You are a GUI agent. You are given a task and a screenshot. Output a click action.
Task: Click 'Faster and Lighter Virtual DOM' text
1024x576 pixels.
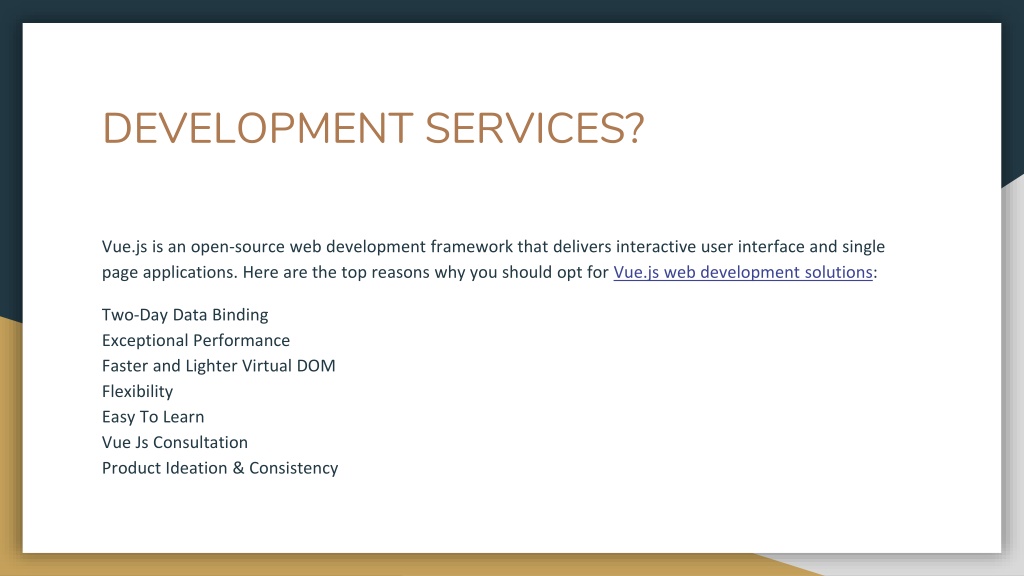pos(219,366)
